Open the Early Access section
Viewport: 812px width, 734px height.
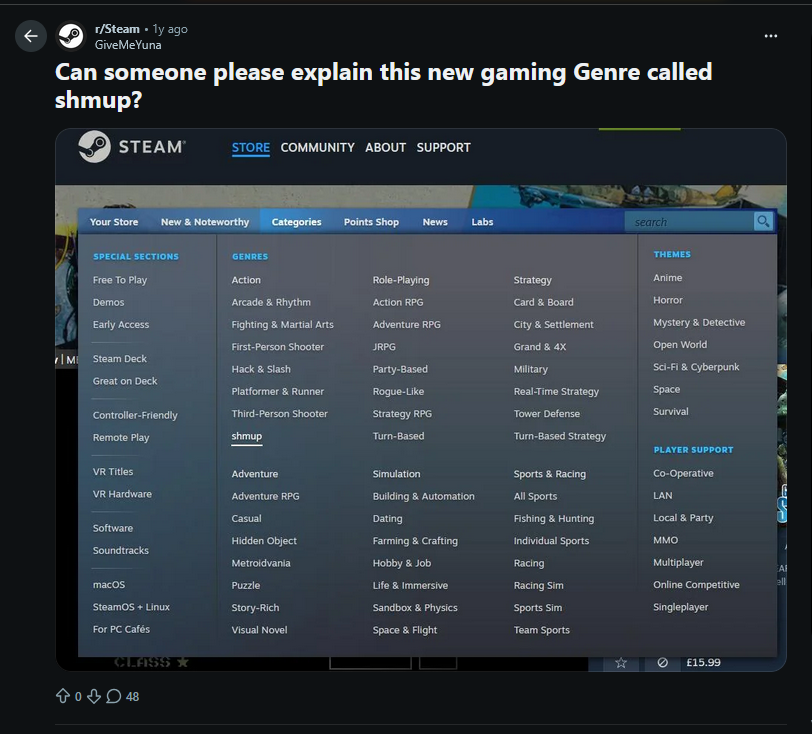tap(121, 324)
